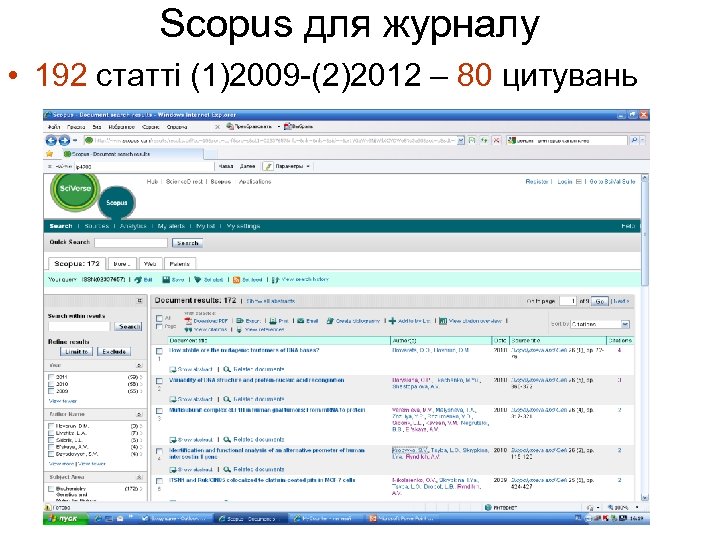Click the Set alert bell icon
Viewport: 720px width, 540px height.
pyautogui.click(x=198, y=280)
